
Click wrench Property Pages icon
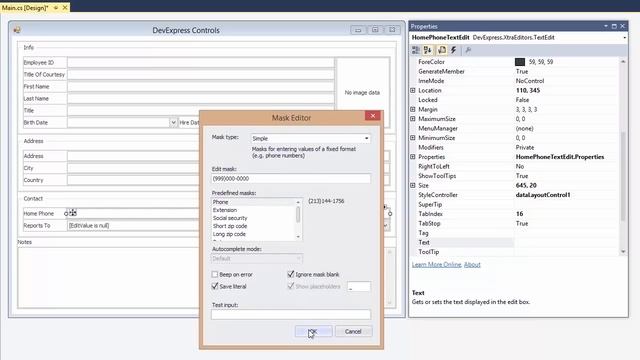pos(468,50)
